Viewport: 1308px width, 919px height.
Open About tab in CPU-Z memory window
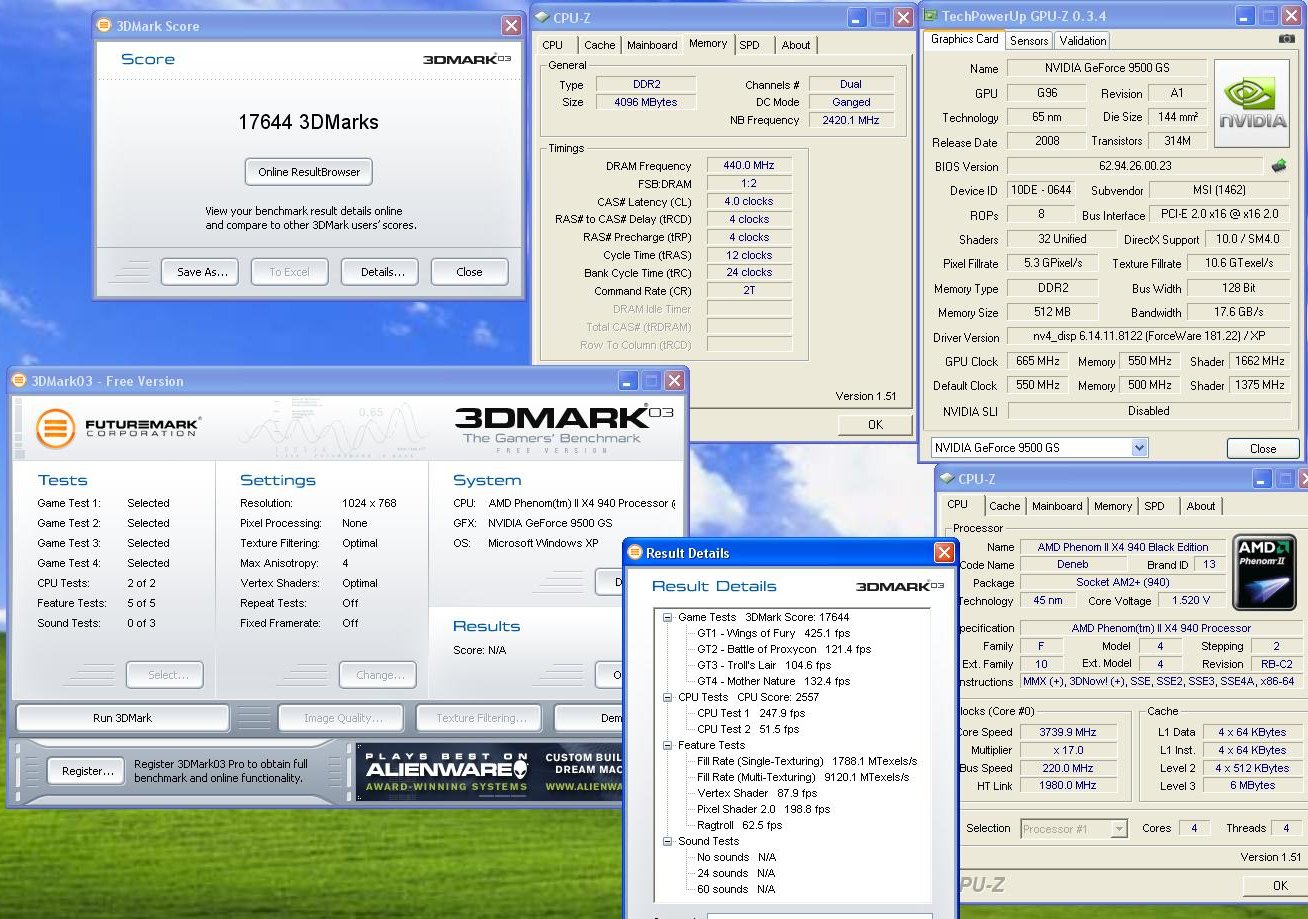click(796, 45)
